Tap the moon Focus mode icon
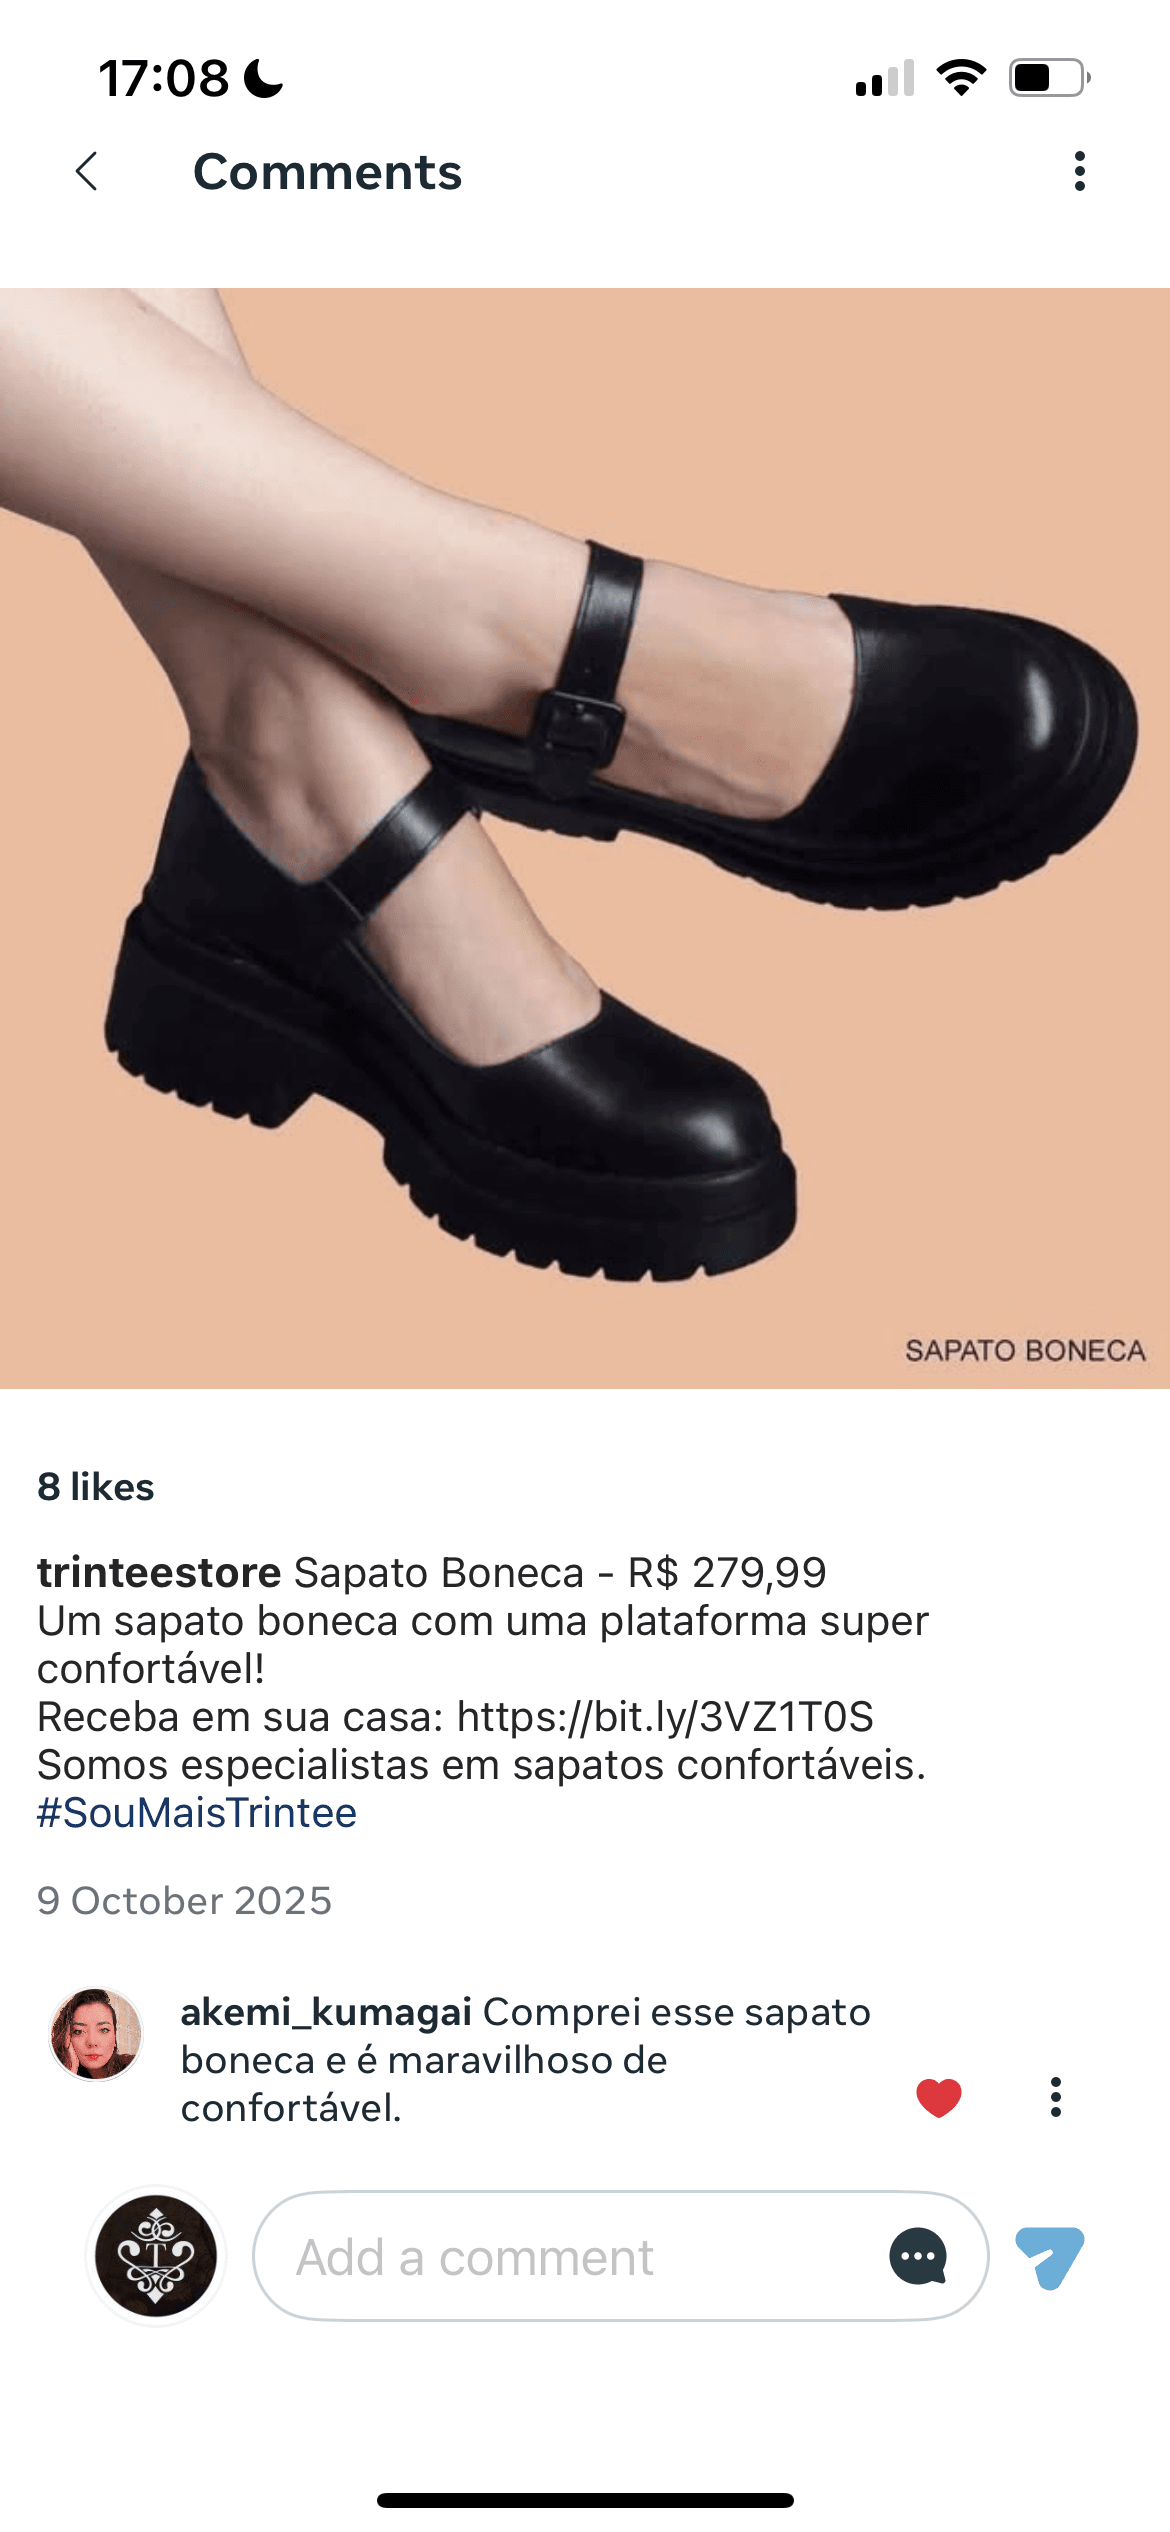 point(264,78)
